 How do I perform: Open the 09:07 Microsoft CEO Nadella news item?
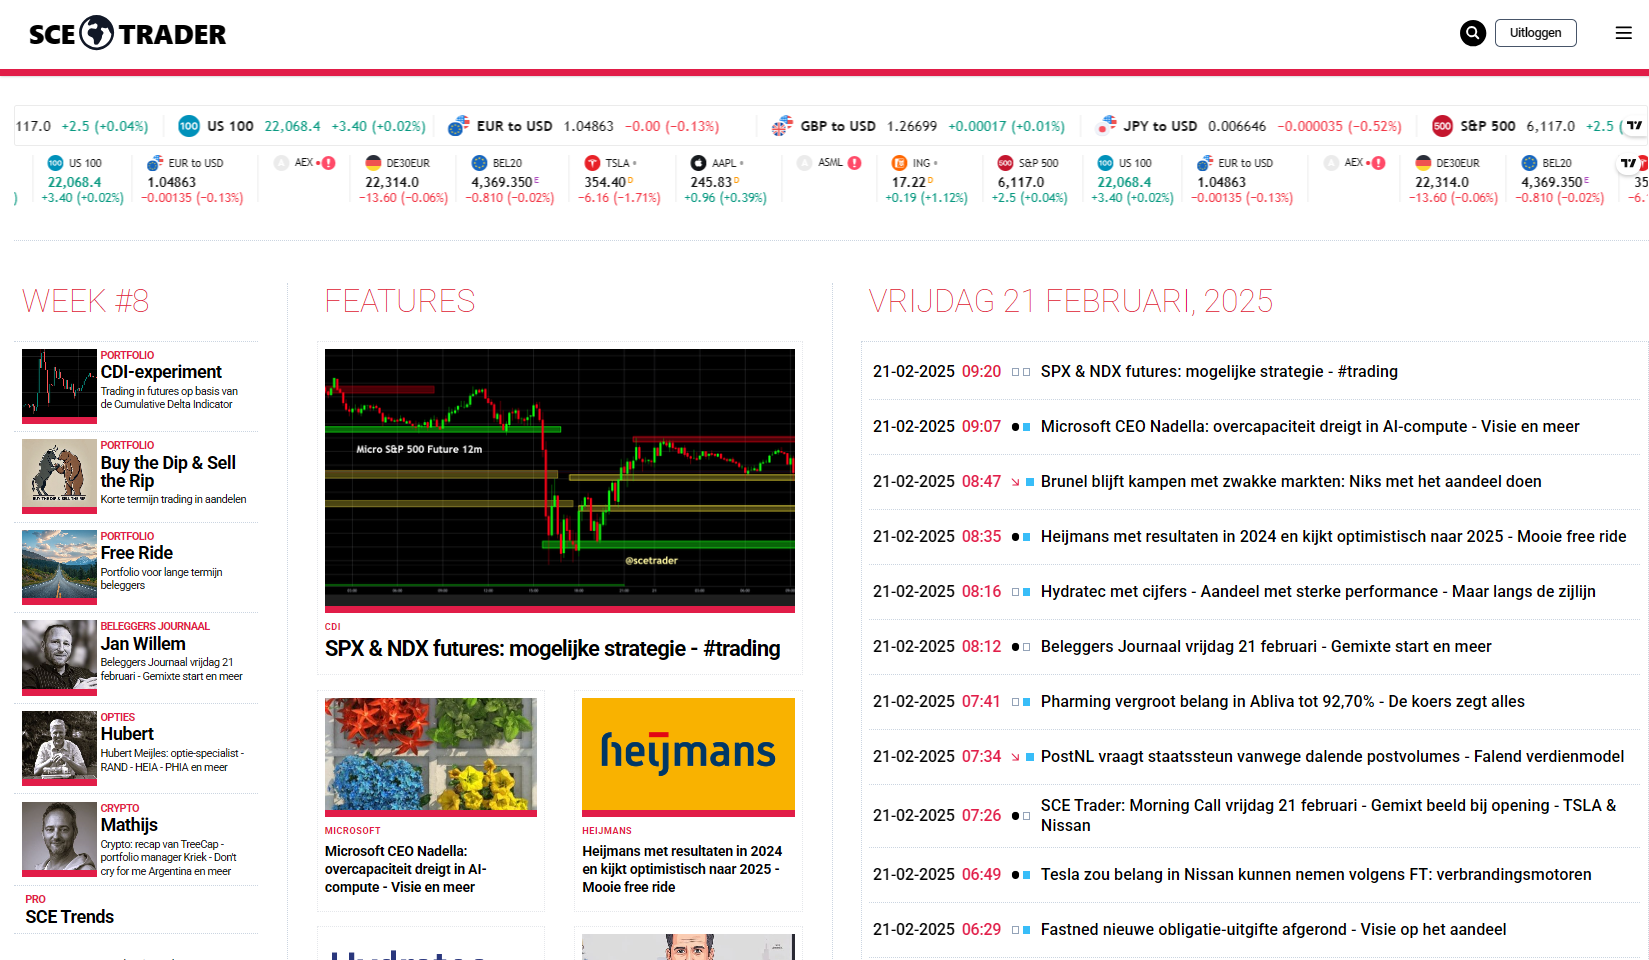1310,427
